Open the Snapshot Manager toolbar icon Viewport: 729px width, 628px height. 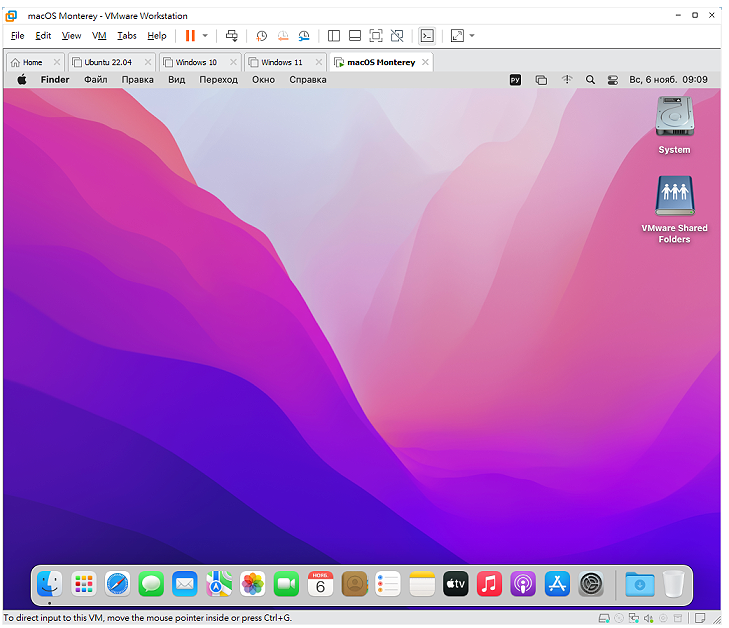[304, 36]
